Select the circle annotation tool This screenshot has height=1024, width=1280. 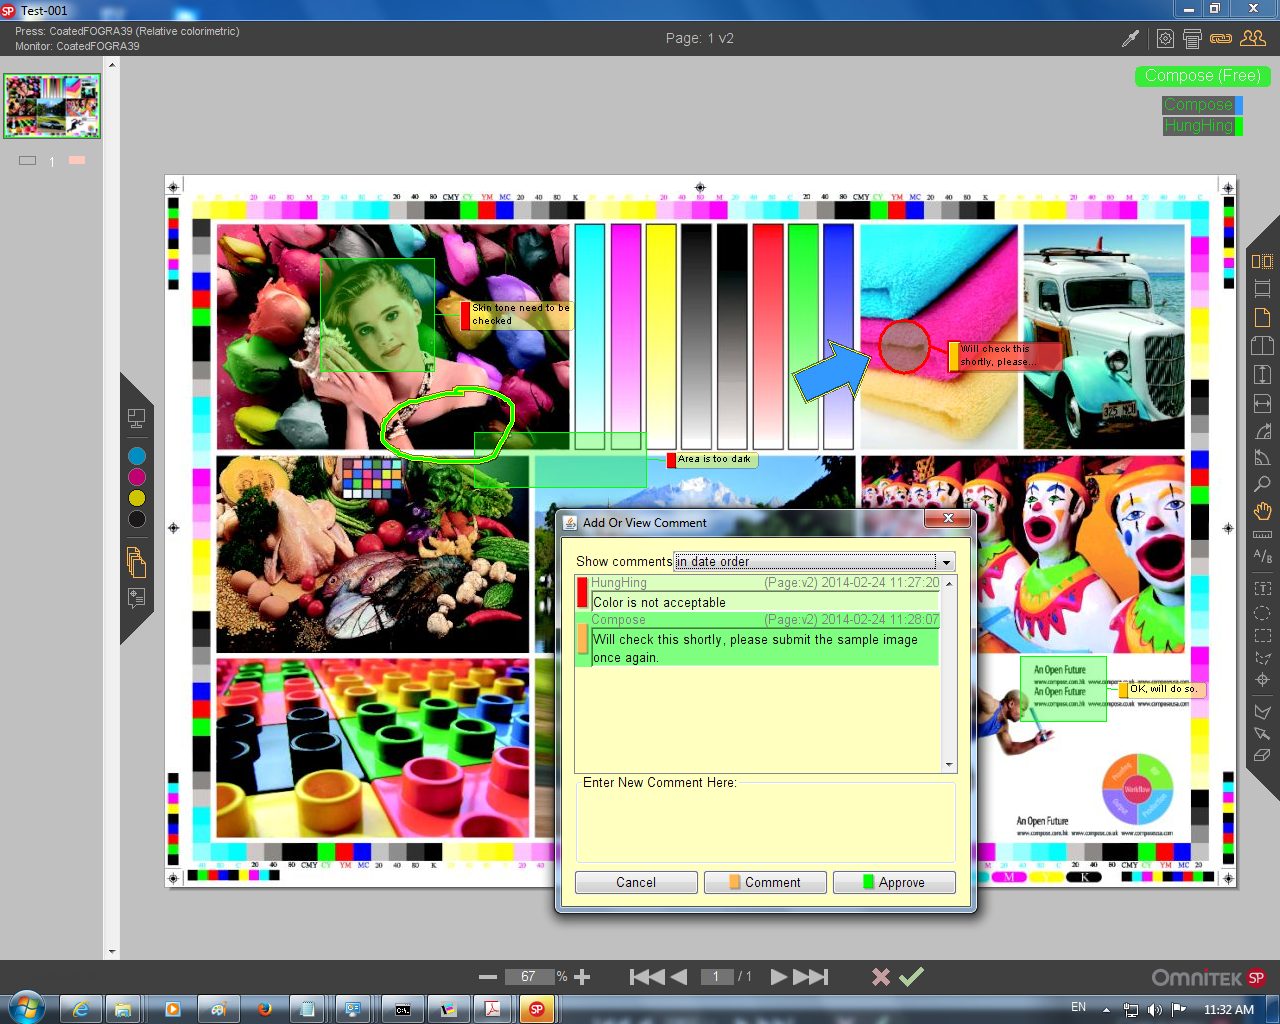(1262, 612)
